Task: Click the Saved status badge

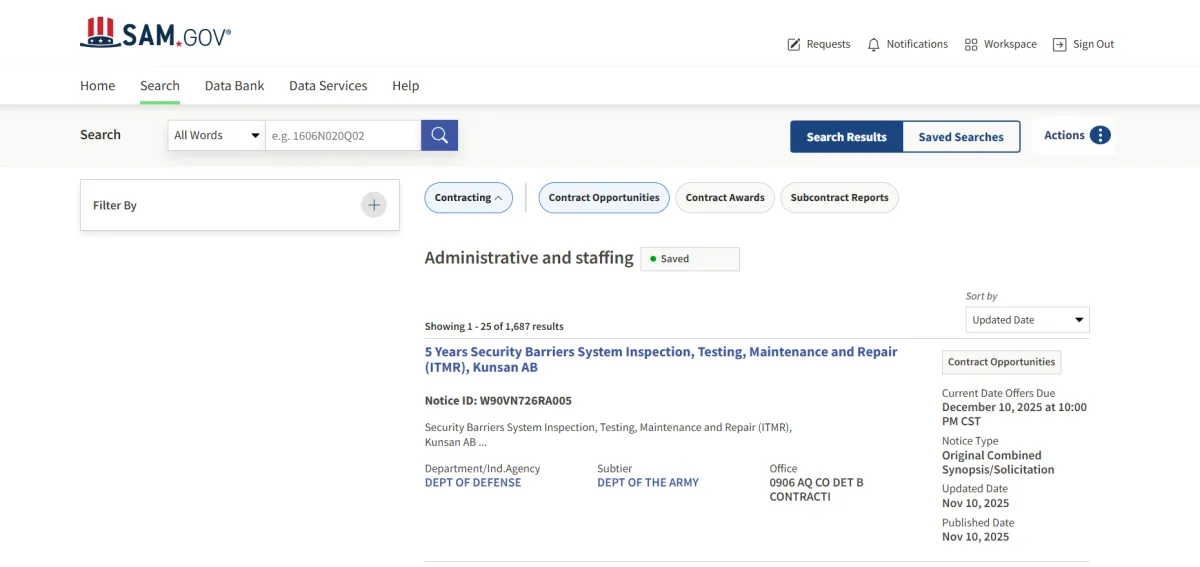Action: click(x=689, y=259)
